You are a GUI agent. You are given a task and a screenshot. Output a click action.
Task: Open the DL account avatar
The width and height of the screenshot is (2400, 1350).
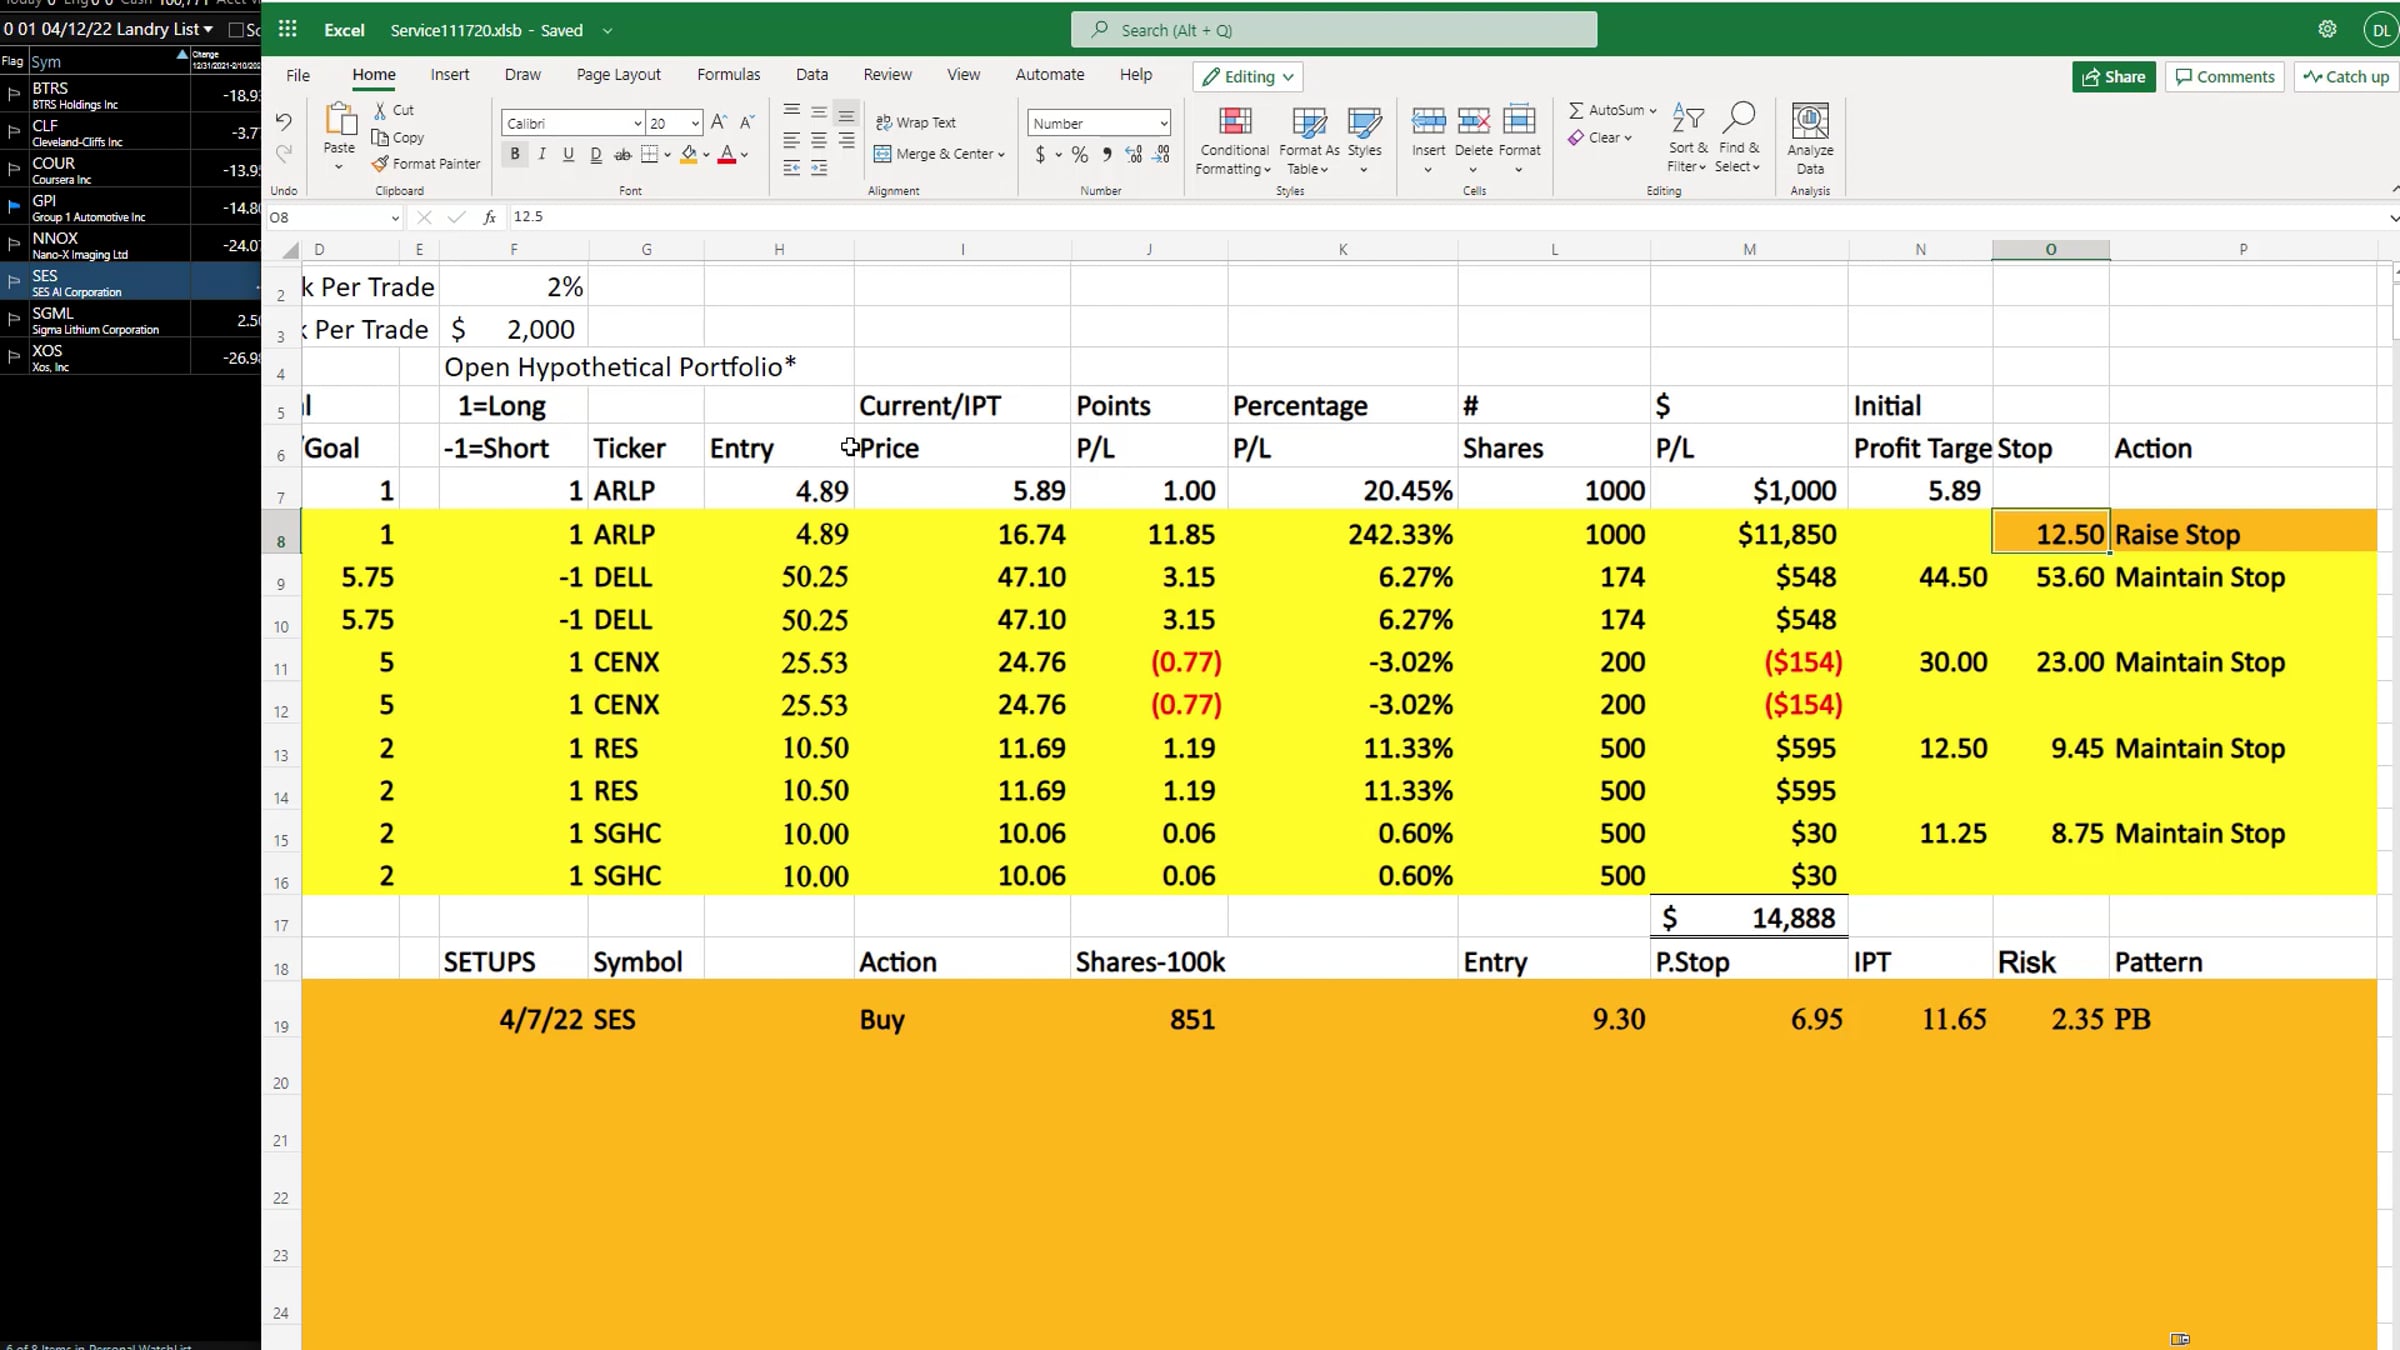(x=2381, y=30)
